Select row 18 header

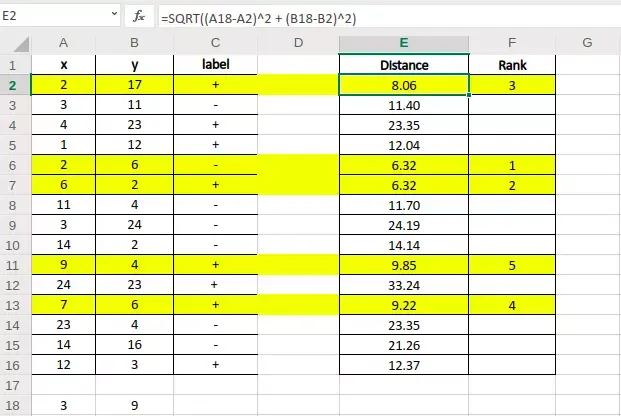16,407
